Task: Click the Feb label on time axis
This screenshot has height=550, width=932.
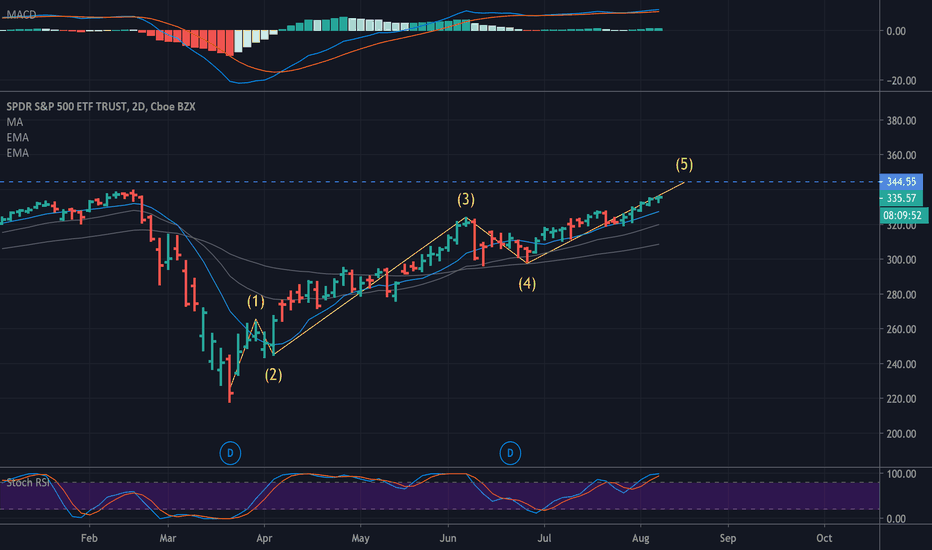Action: [89, 538]
